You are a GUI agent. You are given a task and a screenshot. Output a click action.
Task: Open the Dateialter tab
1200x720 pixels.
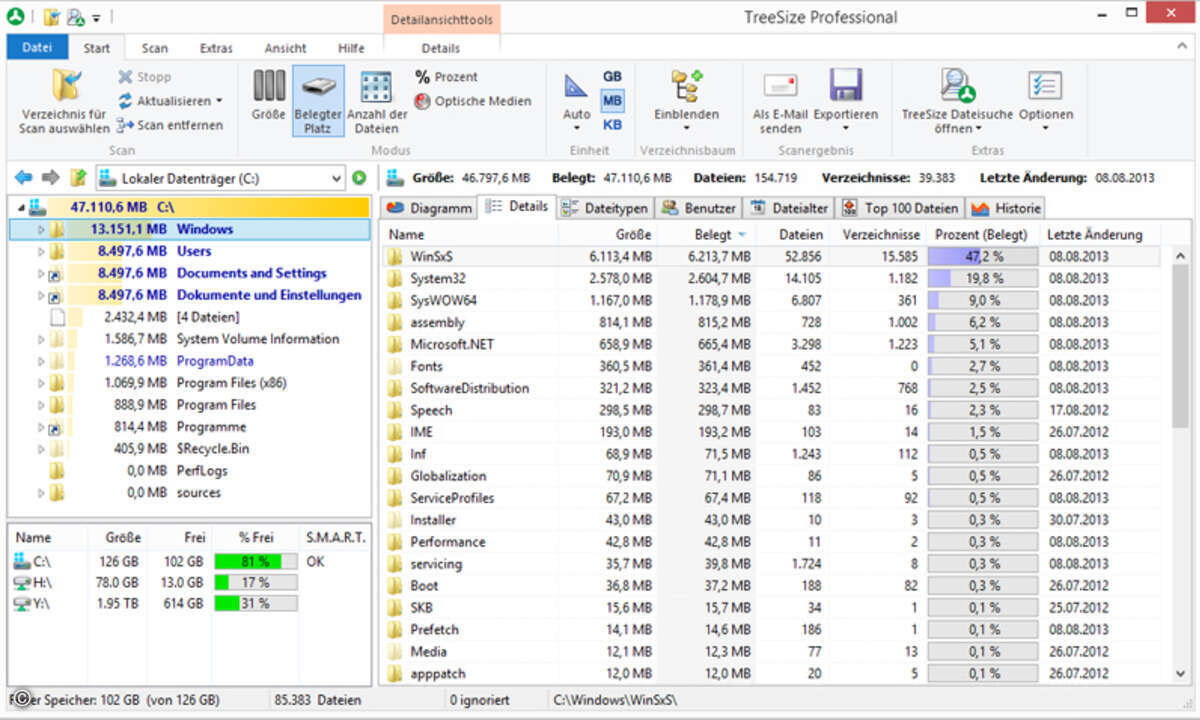[x=790, y=208]
